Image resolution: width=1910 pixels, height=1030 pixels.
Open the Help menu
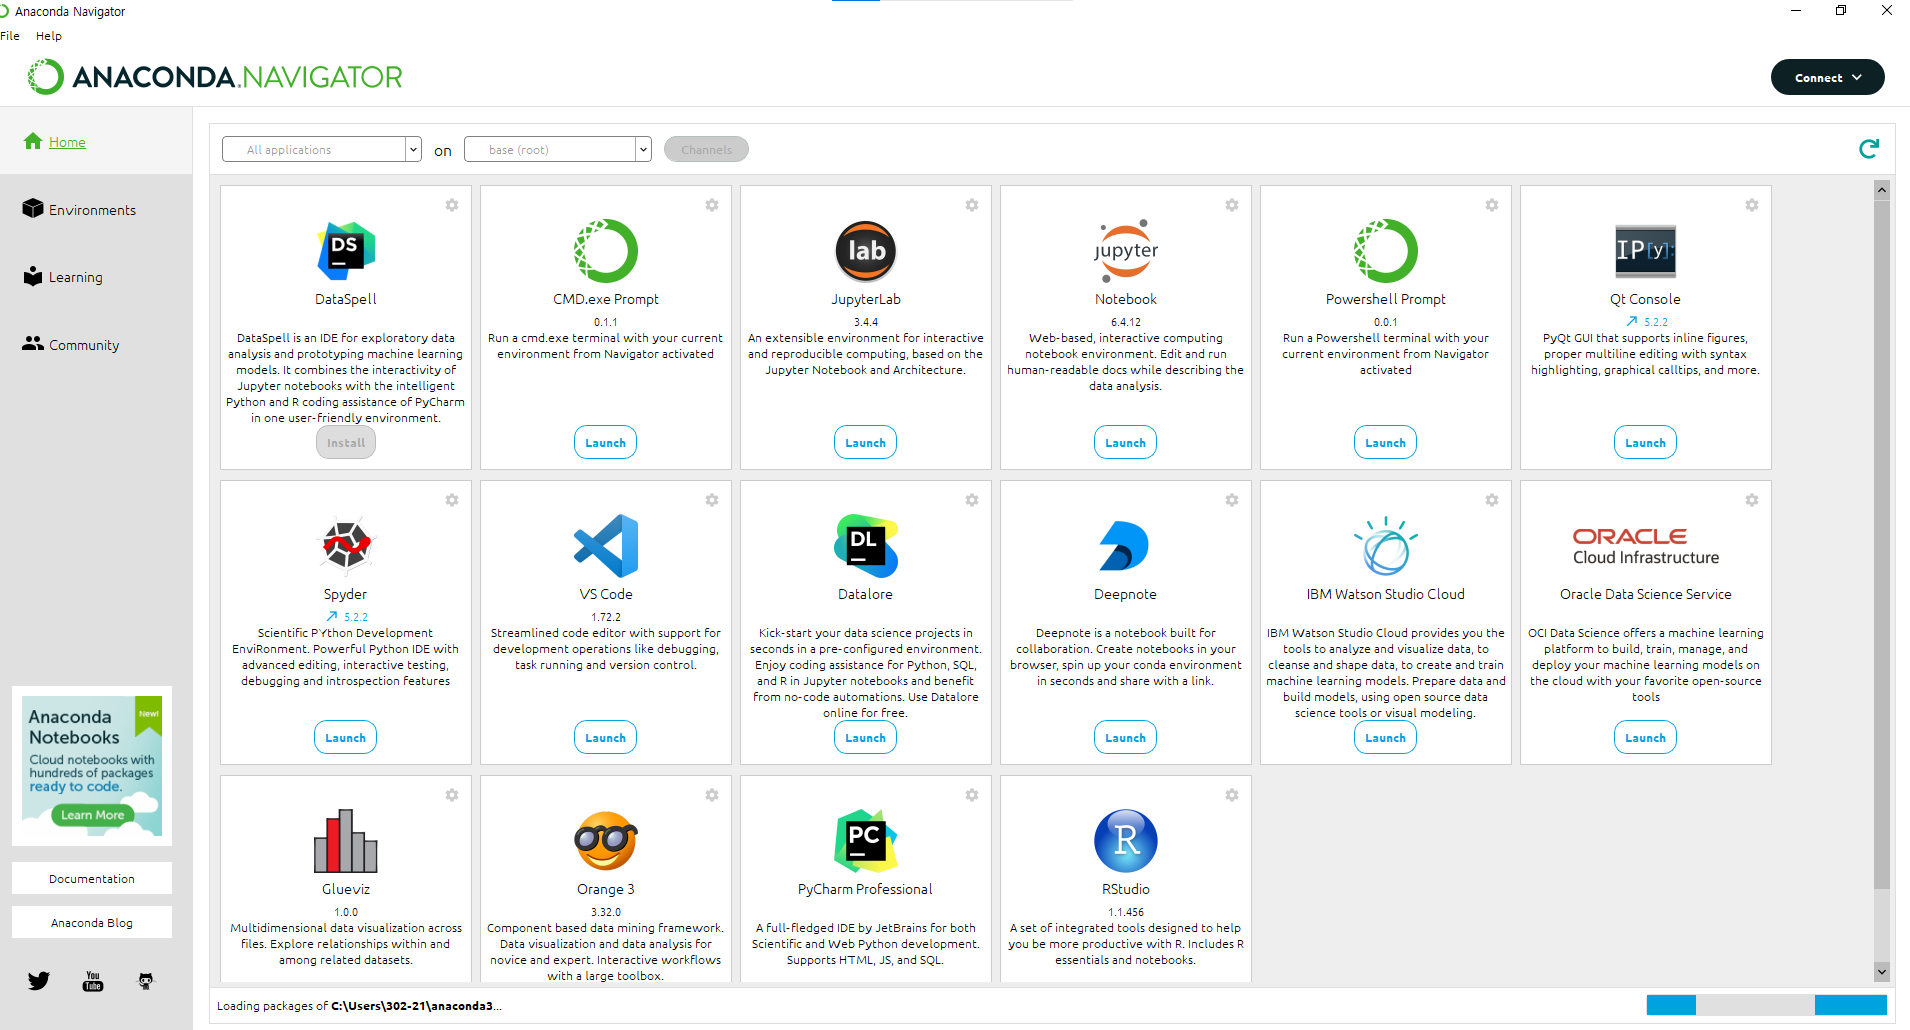[x=49, y=36]
